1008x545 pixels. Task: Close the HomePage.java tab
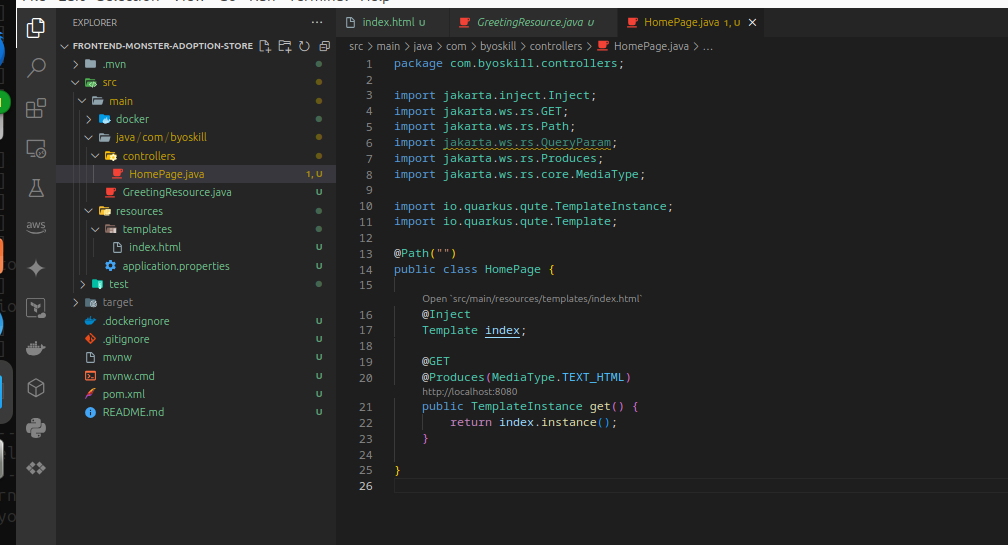tap(752, 22)
